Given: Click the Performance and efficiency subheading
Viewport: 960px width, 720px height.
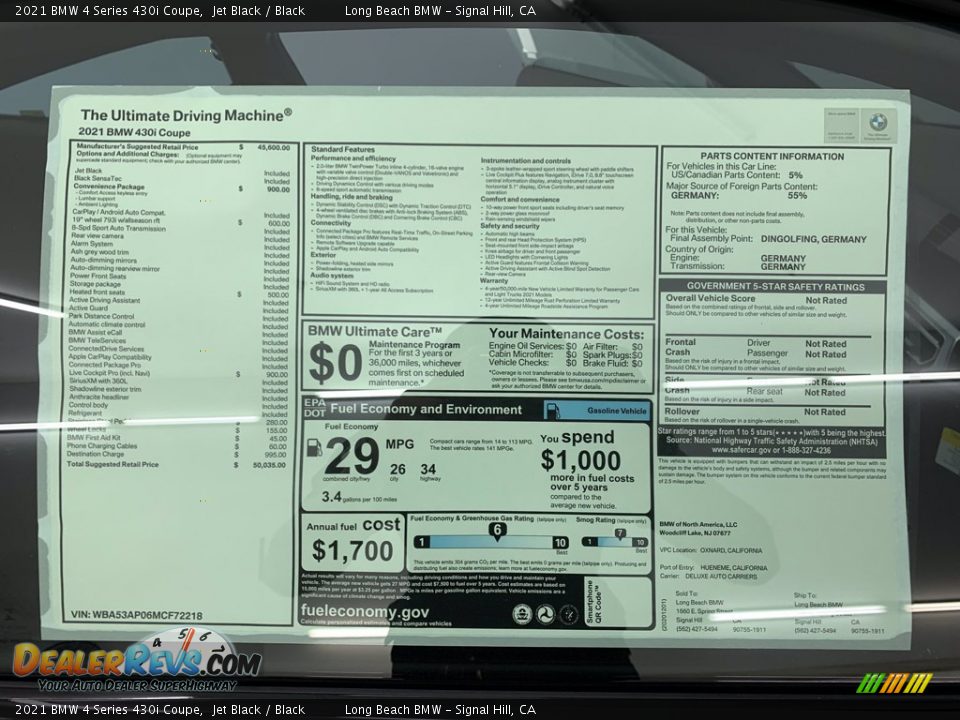Looking at the screenshot, I should pyautogui.click(x=353, y=159).
